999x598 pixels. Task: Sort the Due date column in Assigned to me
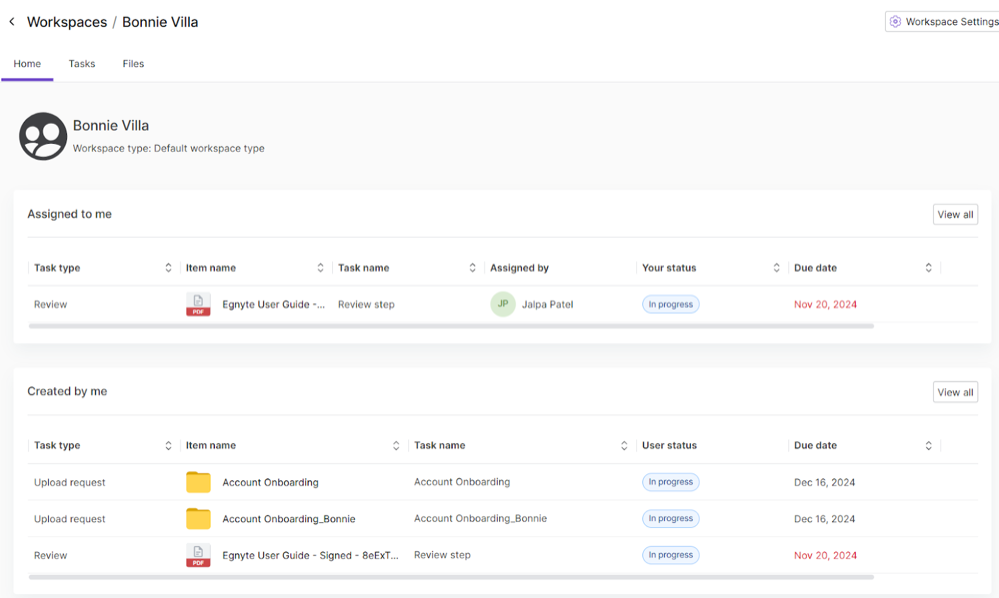(928, 267)
